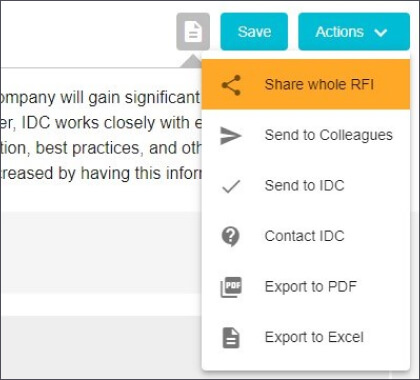The width and height of the screenshot is (420, 380).
Task: Click the gray document notes icon
Action: [193, 32]
